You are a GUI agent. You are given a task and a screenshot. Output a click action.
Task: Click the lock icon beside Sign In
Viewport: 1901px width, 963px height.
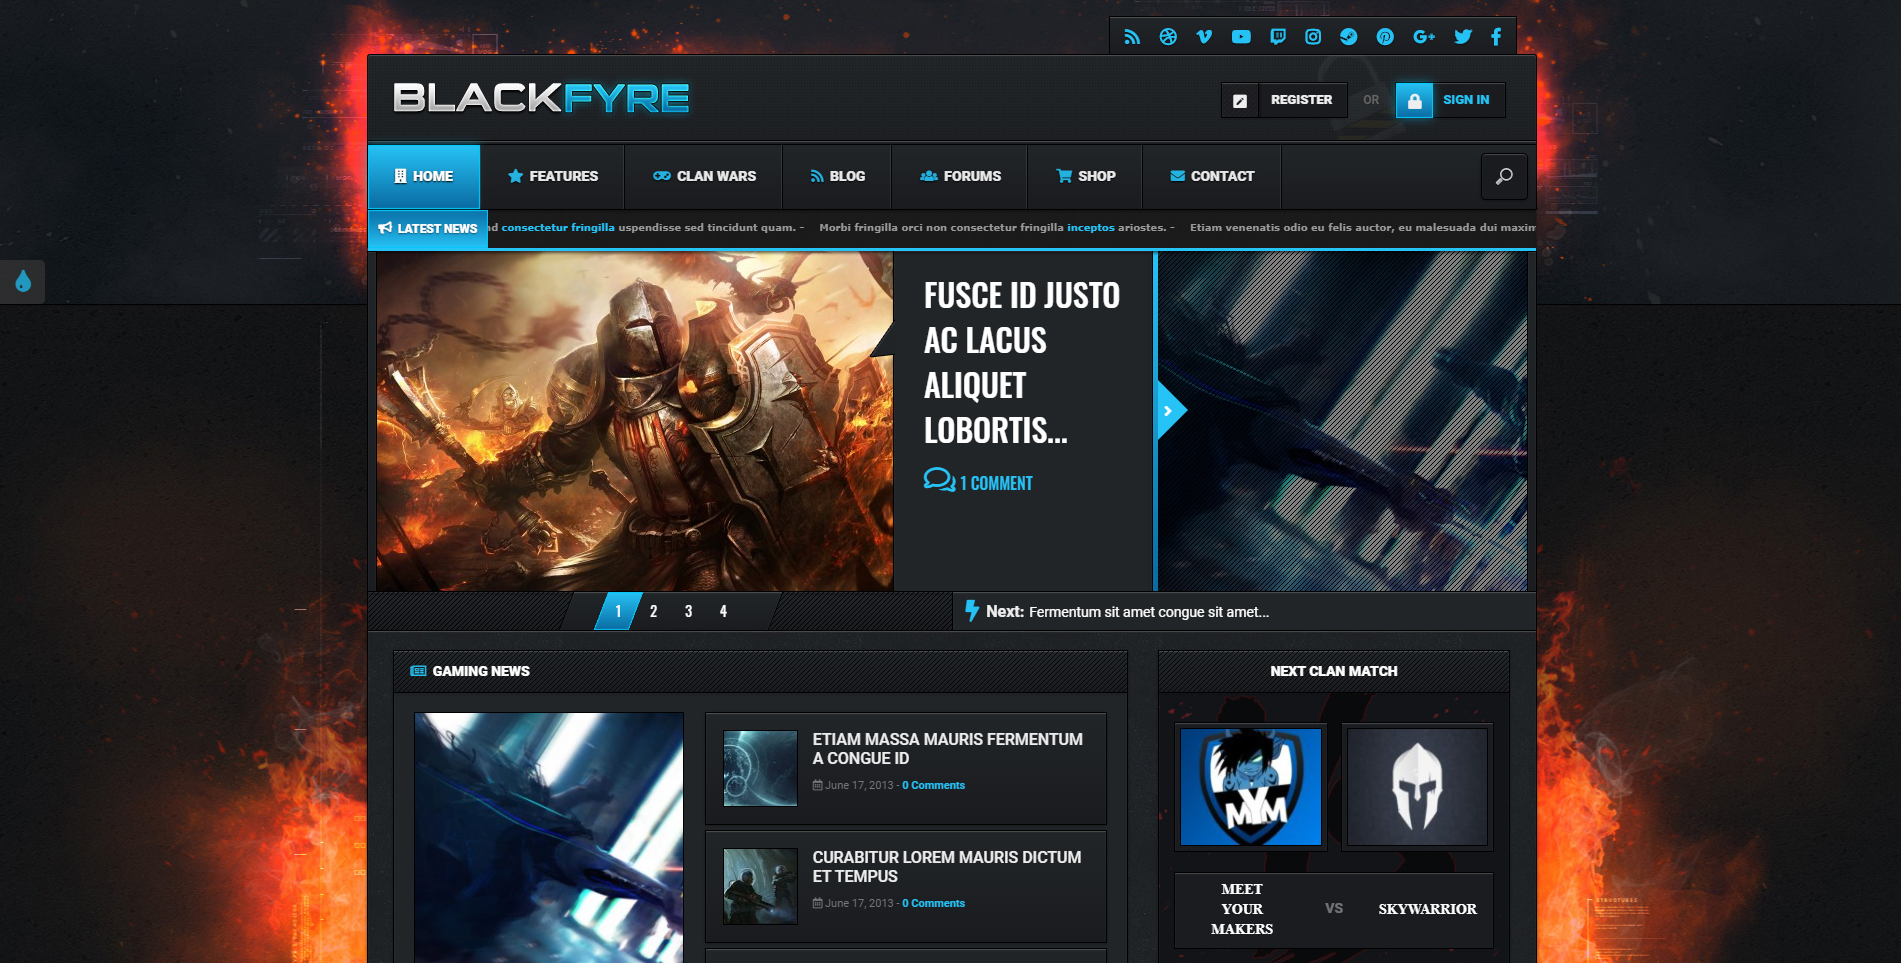[x=1414, y=100]
